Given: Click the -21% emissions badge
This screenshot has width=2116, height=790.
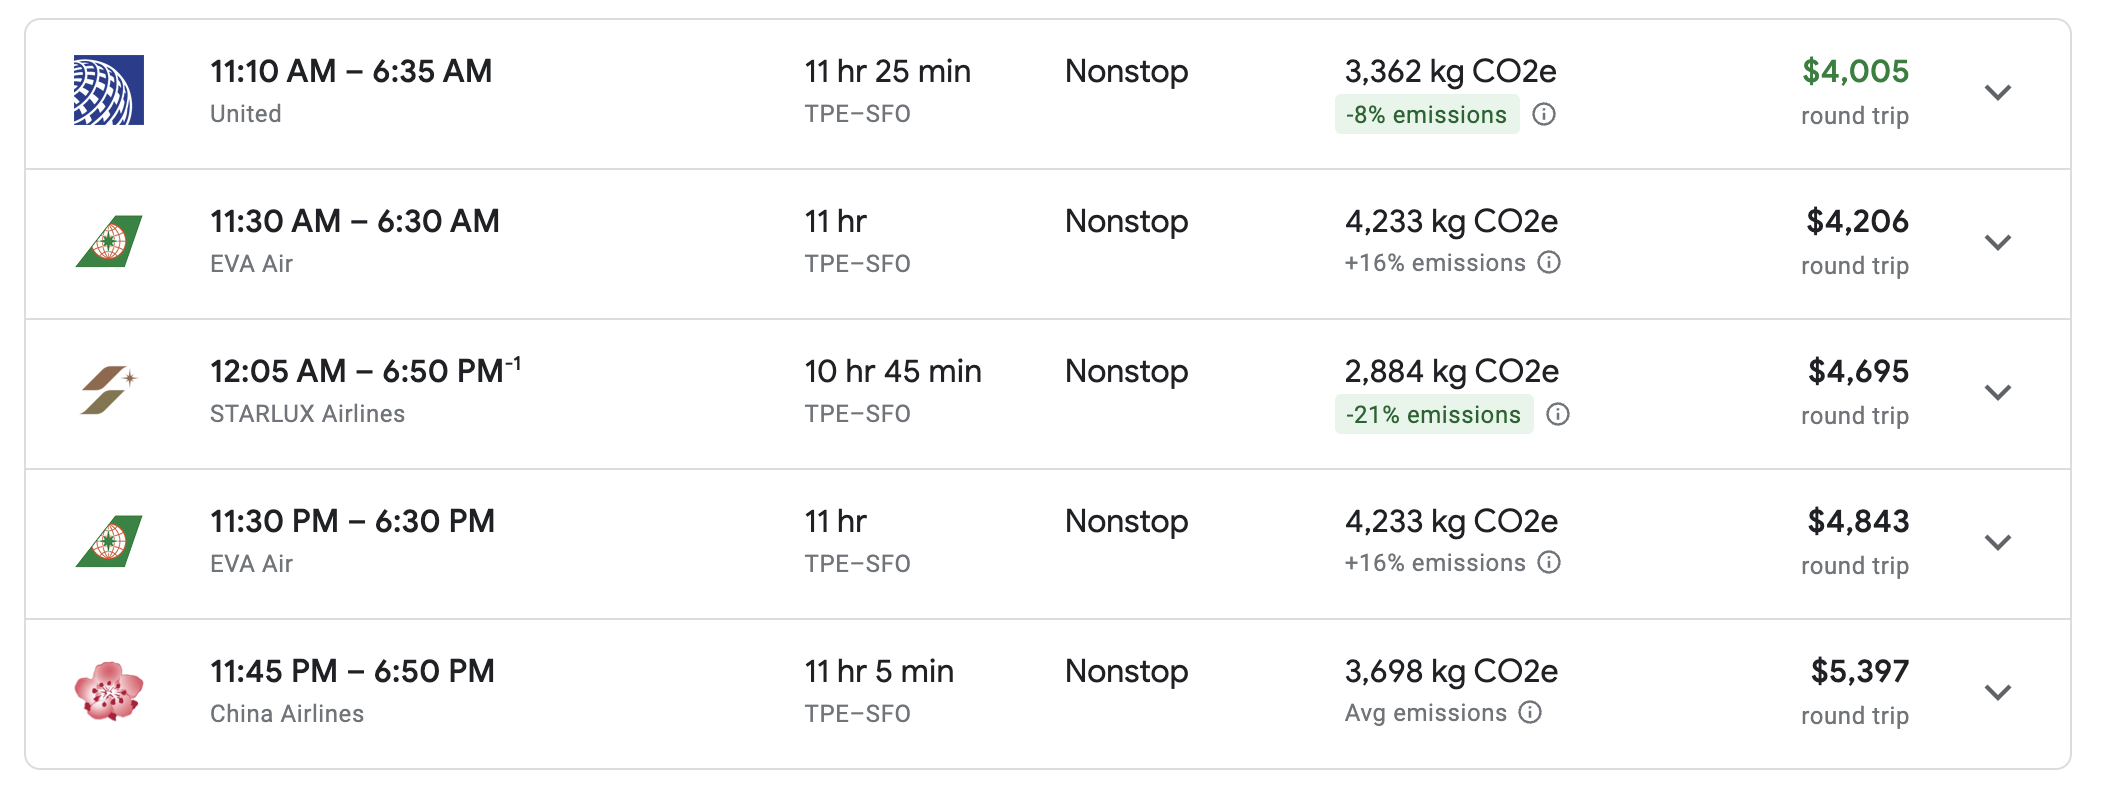Looking at the screenshot, I should [1433, 415].
